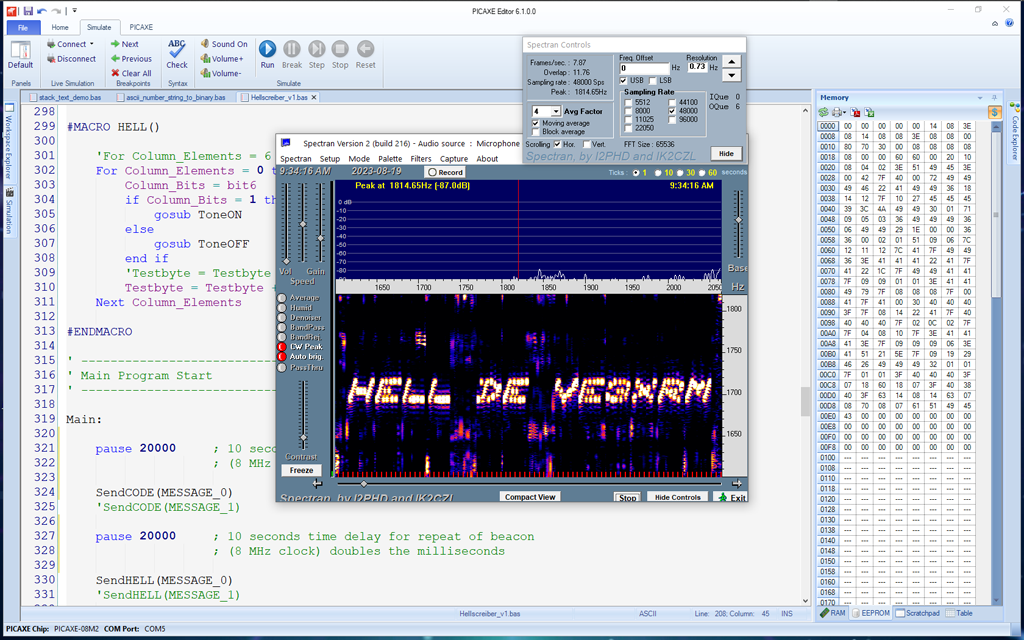
Task: Open the Connect dropdown arrow
Action: click(91, 44)
